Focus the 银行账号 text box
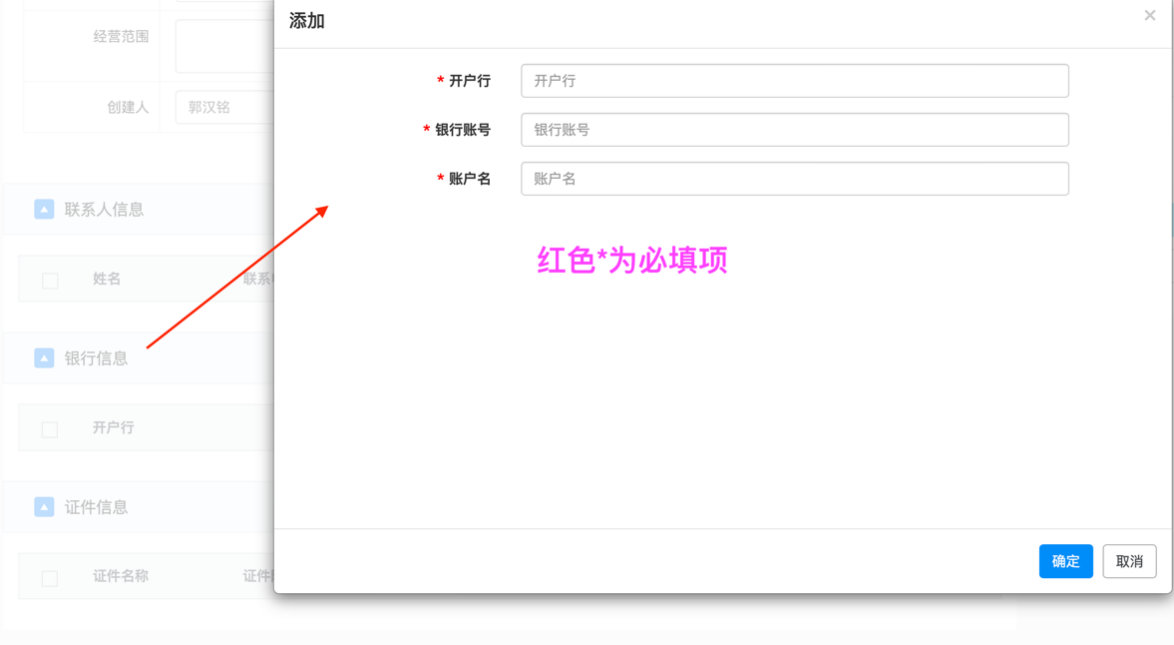This screenshot has width=1174, height=645. point(794,130)
